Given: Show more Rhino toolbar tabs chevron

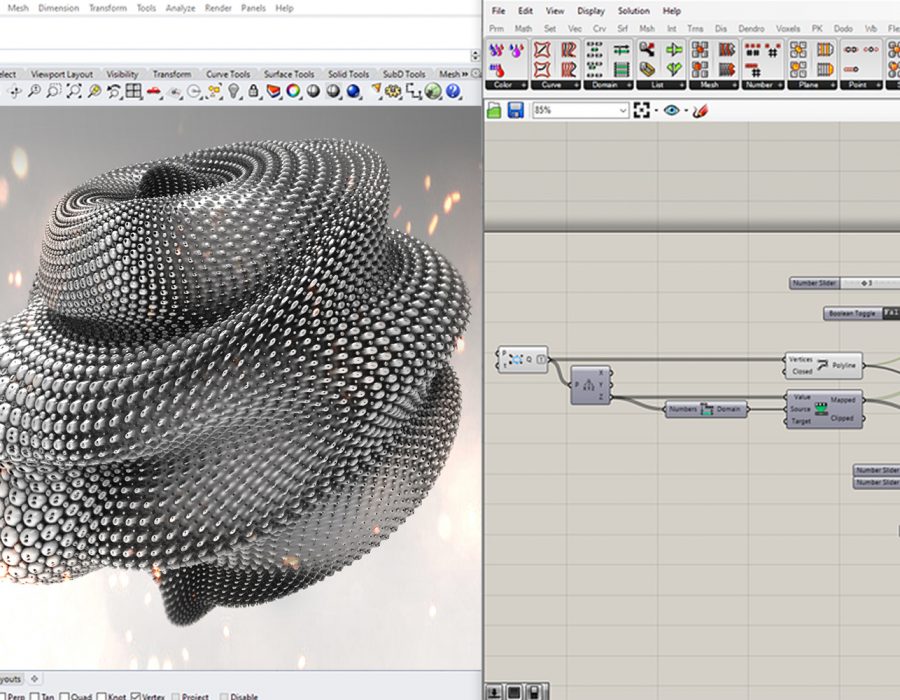Looking at the screenshot, I should 465,74.
